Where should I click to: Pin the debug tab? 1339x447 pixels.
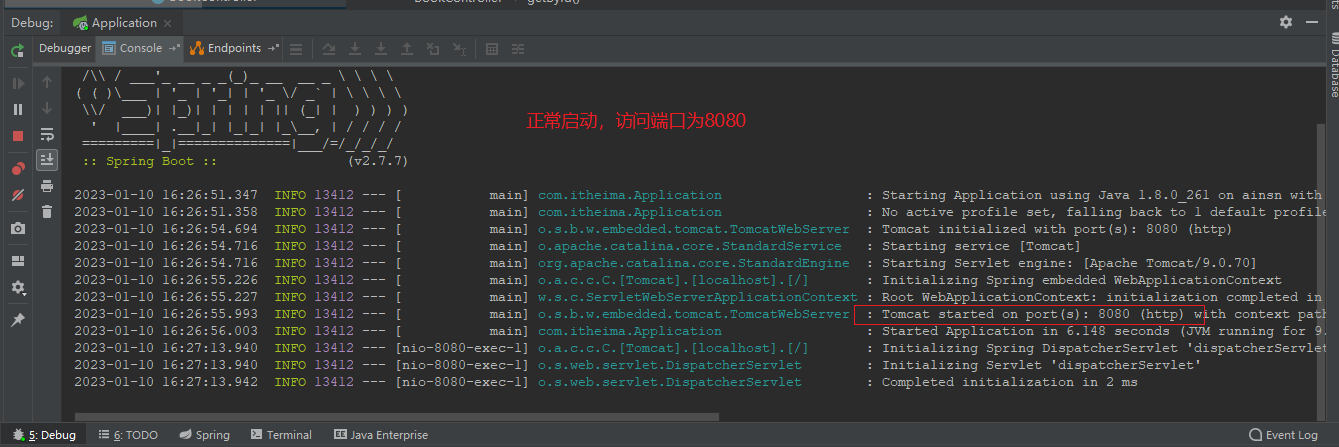tap(17, 319)
